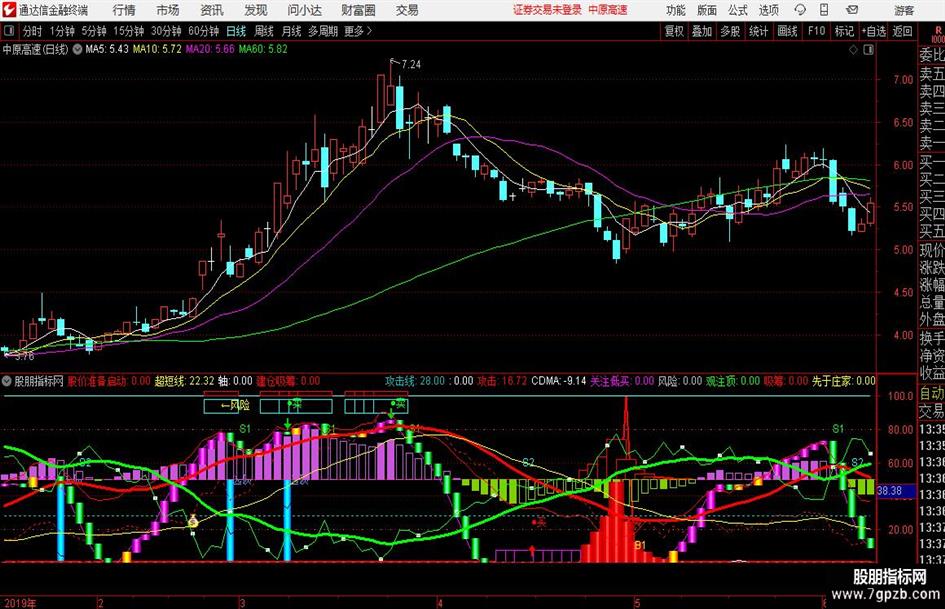945x609 pixels.
Task: Open the 发现 menu
Action: (x=256, y=10)
